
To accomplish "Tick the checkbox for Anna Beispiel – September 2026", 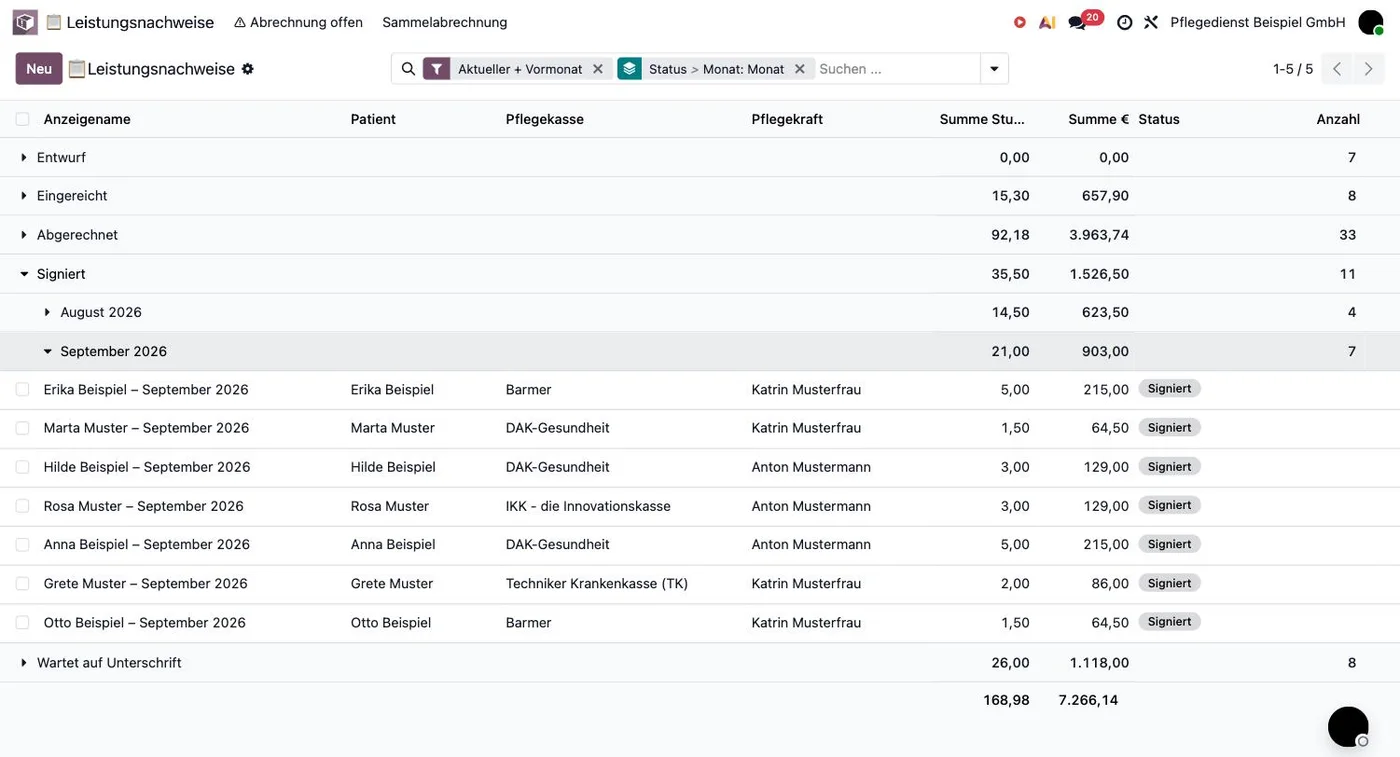I will [22, 545].
